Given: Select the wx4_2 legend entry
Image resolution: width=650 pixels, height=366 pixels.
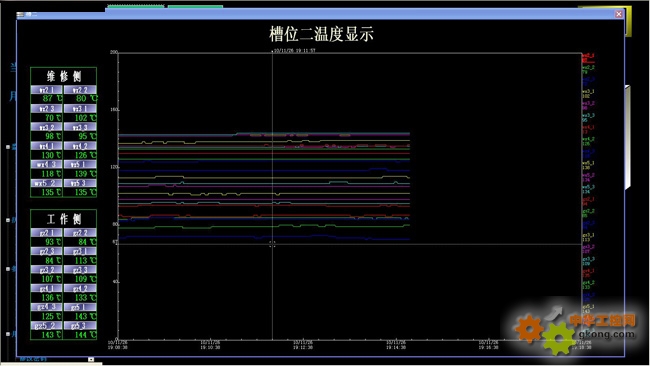Looking at the screenshot, I should click(x=589, y=141).
